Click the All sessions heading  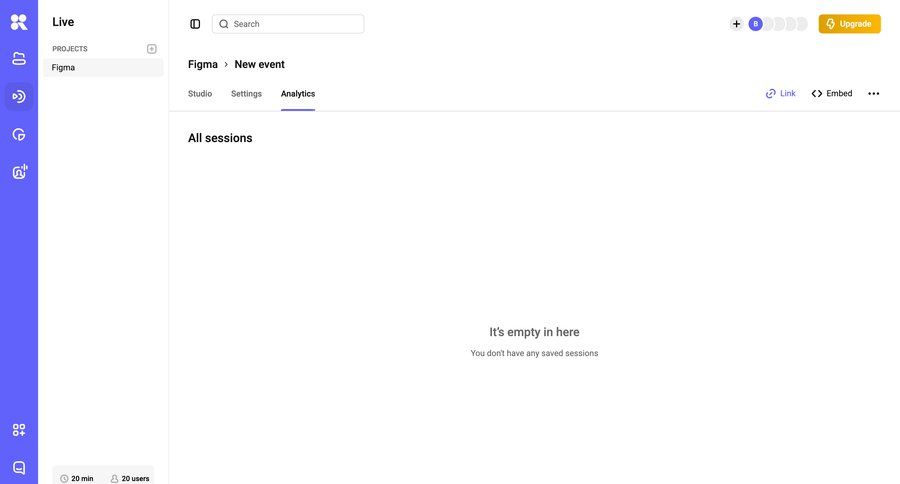[220, 138]
